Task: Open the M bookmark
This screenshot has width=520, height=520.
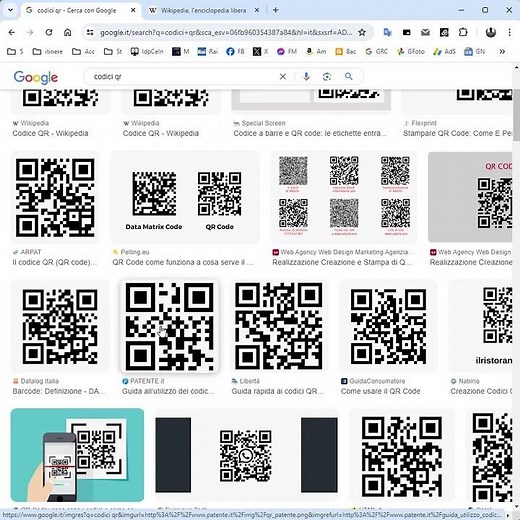Action: (180, 52)
